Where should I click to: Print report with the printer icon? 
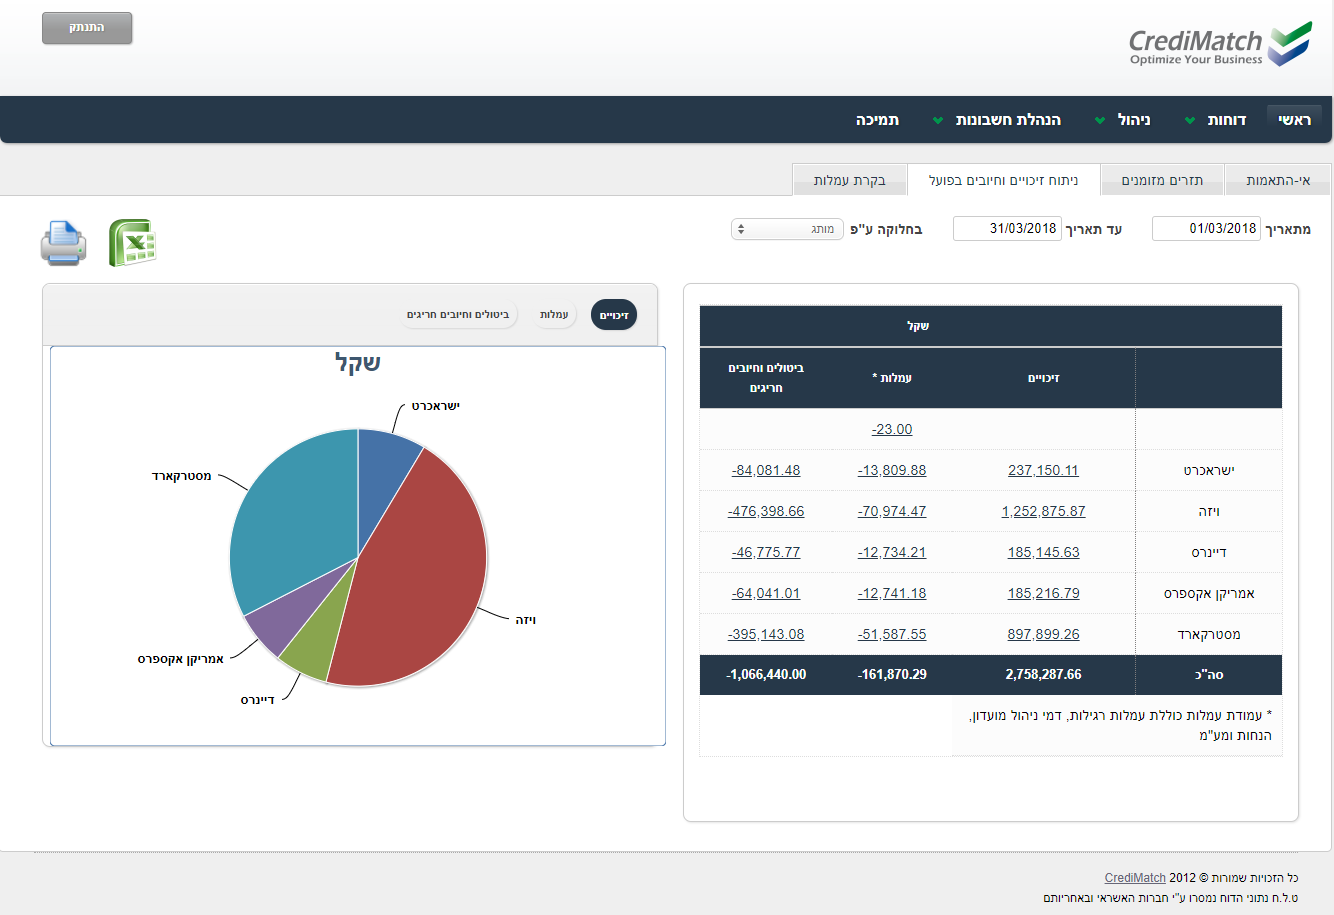point(63,244)
